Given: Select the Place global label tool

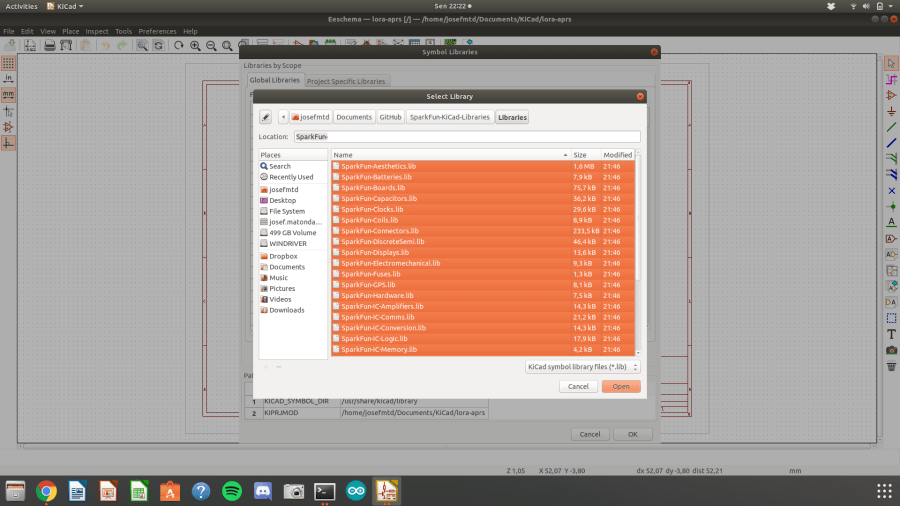Looking at the screenshot, I should [x=891, y=238].
